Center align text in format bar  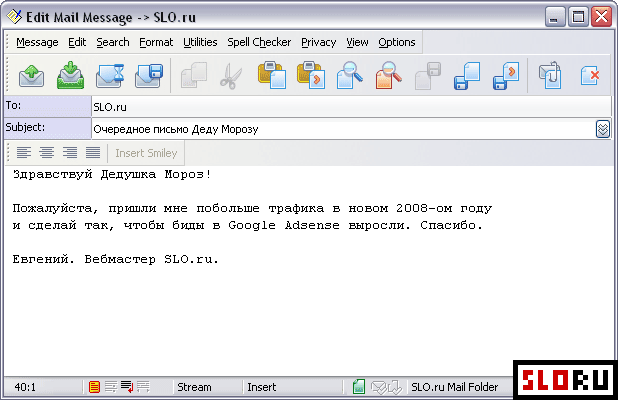[47, 153]
